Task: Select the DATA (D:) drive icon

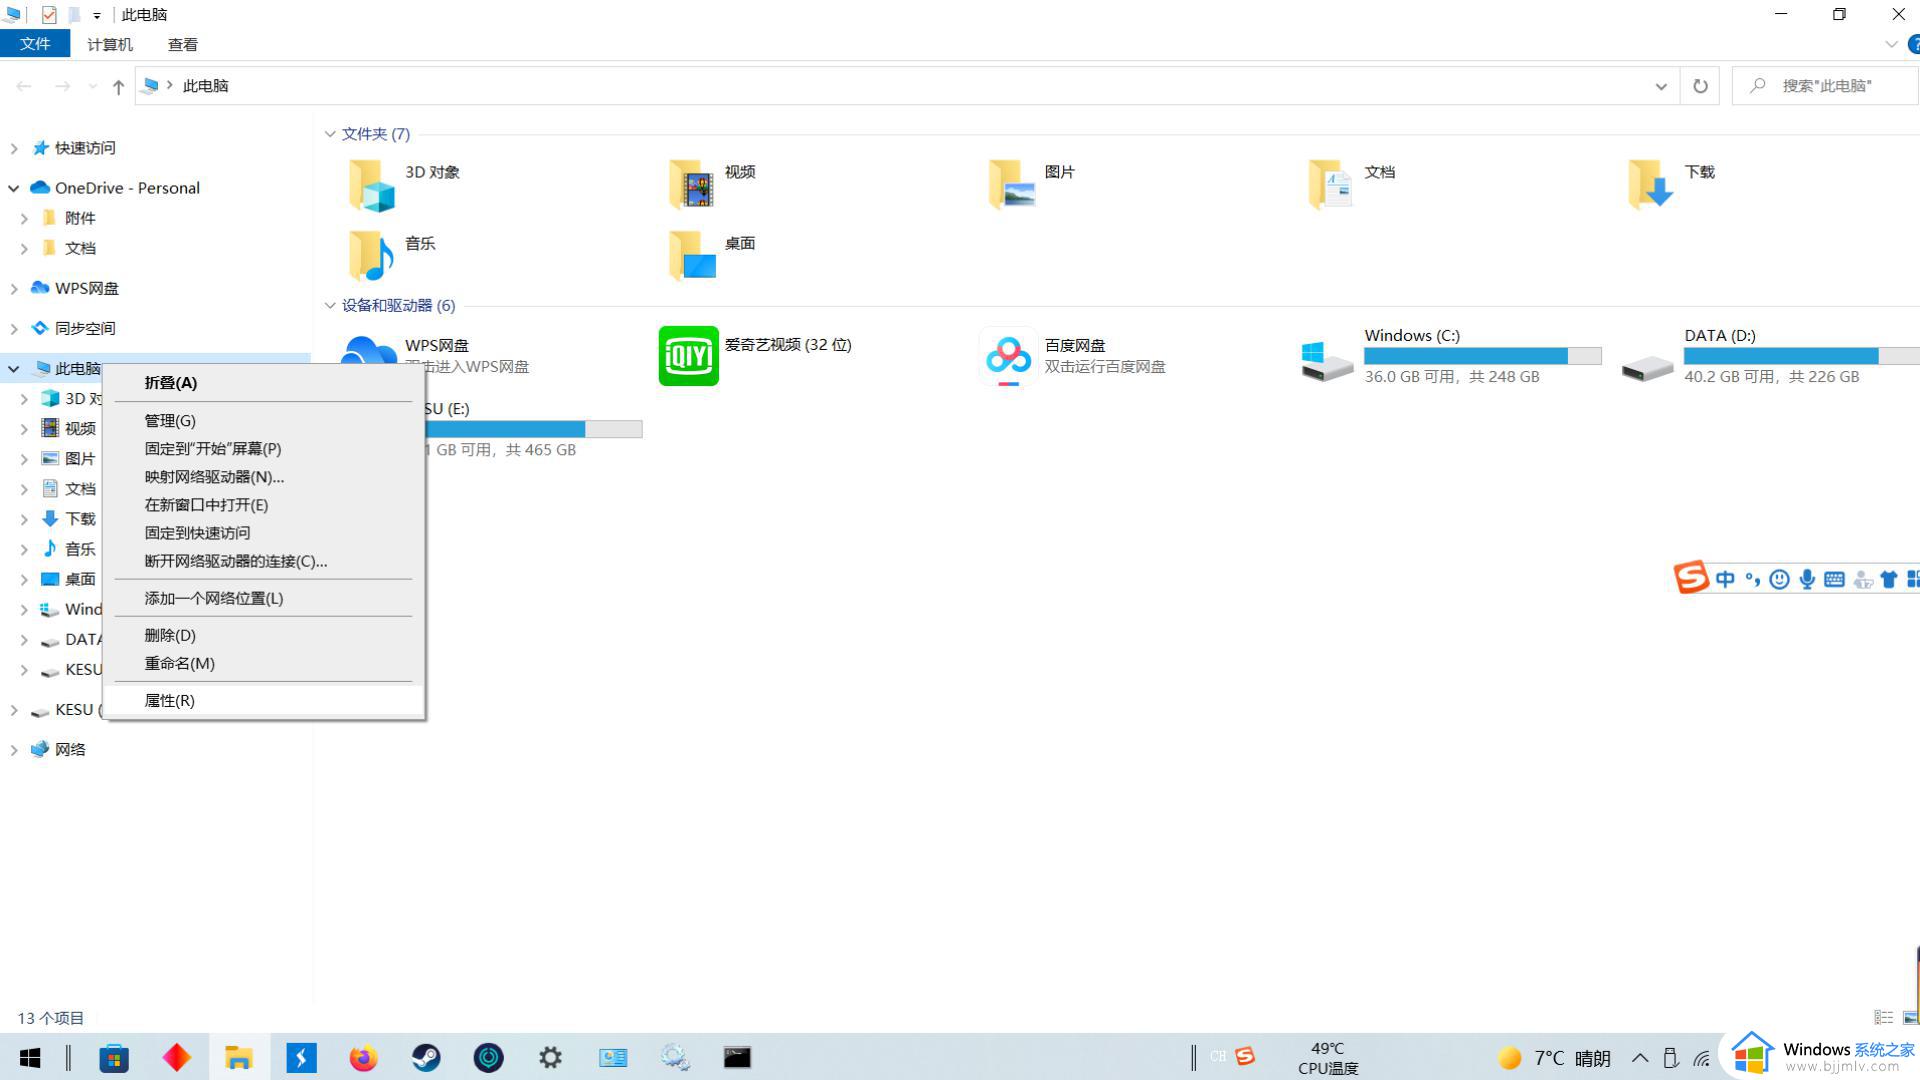Action: tap(1647, 368)
